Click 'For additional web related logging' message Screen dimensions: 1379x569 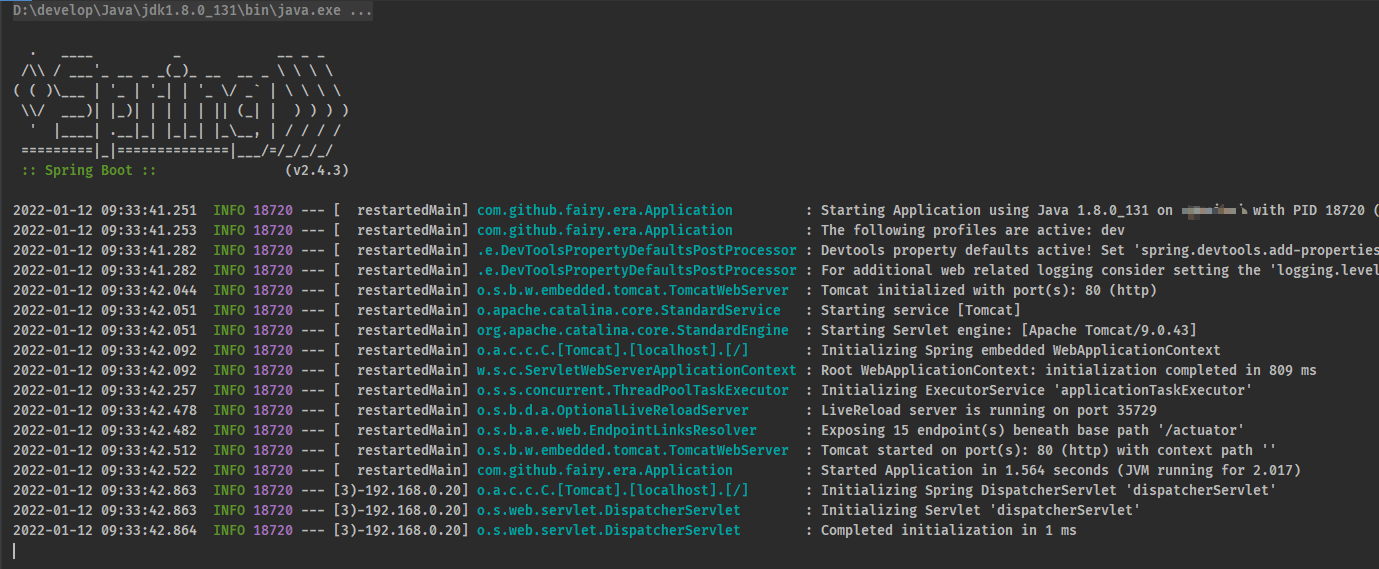click(x=1099, y=270)
